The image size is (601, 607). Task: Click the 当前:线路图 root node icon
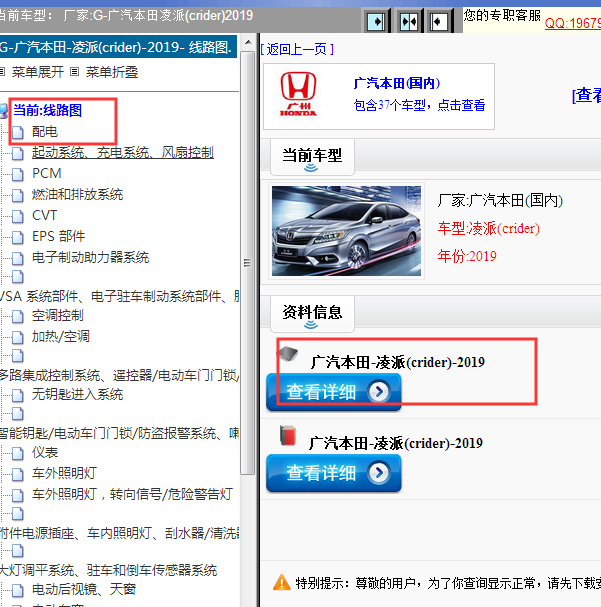coord(3,111)
